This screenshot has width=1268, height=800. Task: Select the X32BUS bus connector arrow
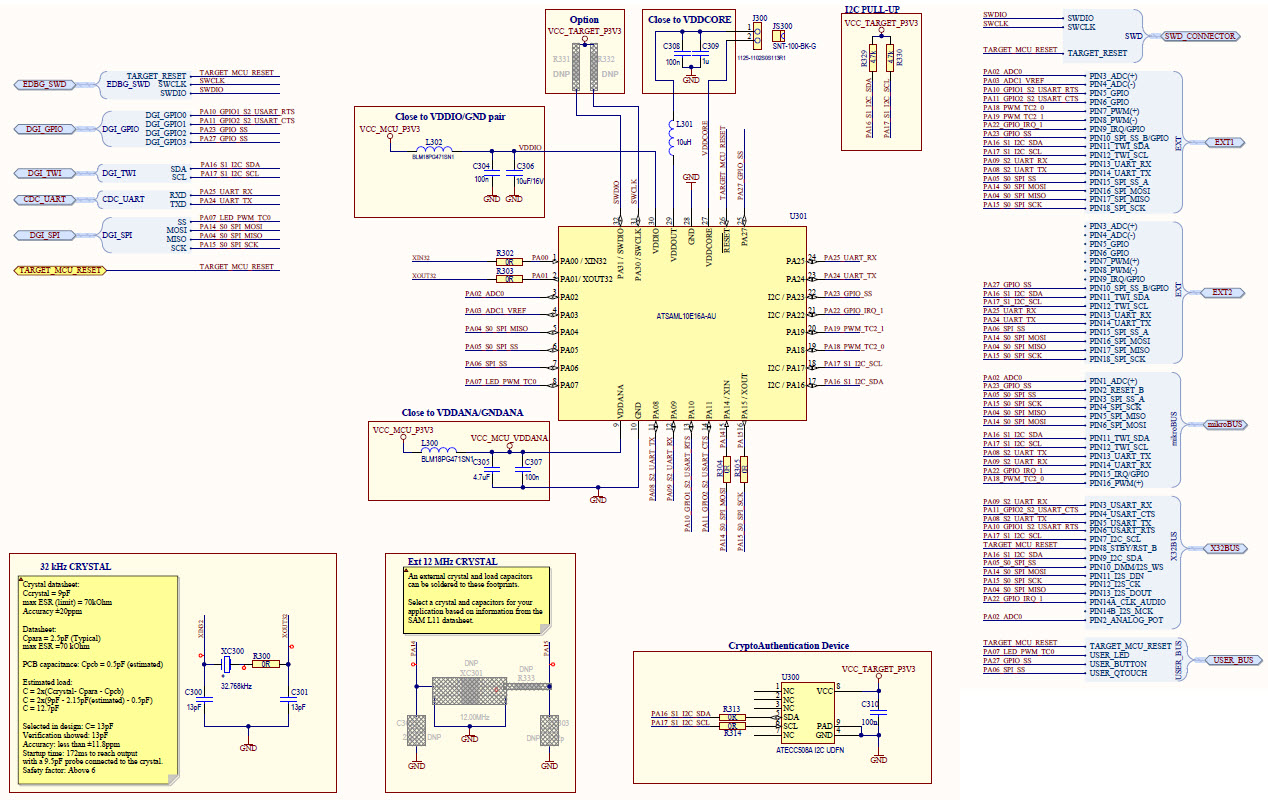[1224, 548]
